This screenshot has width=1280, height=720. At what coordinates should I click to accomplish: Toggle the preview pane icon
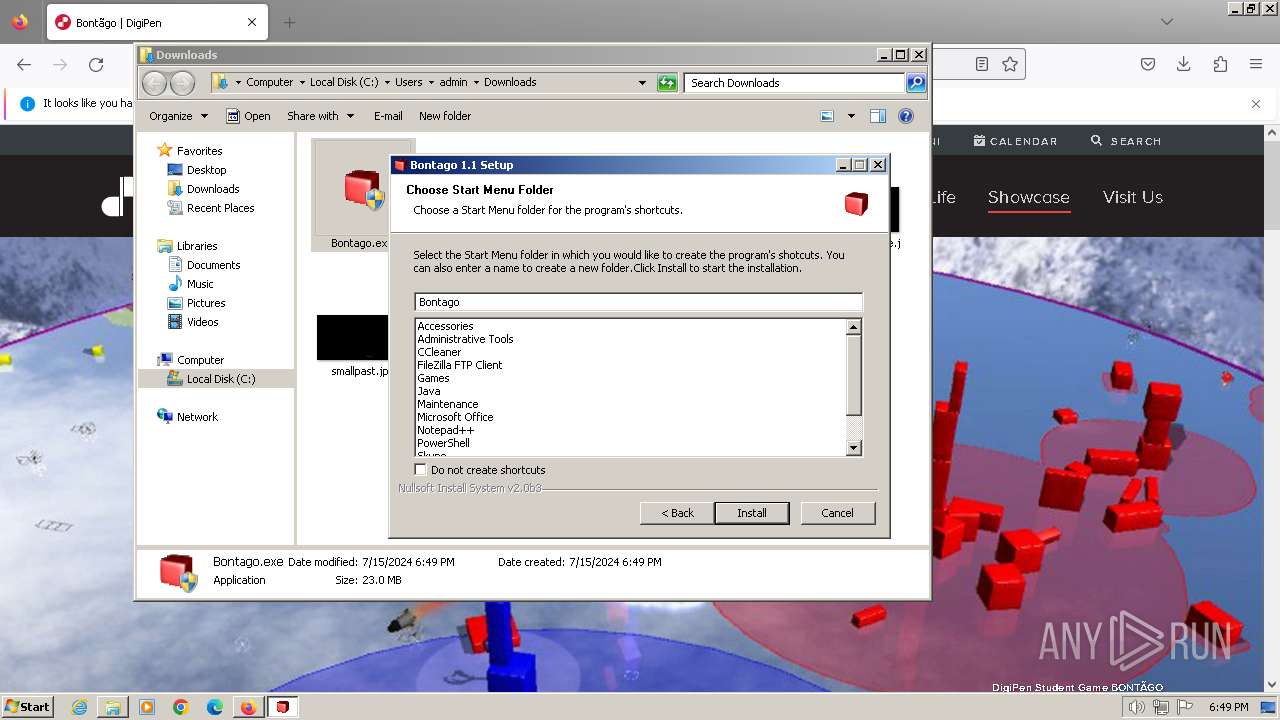(878, 116)
